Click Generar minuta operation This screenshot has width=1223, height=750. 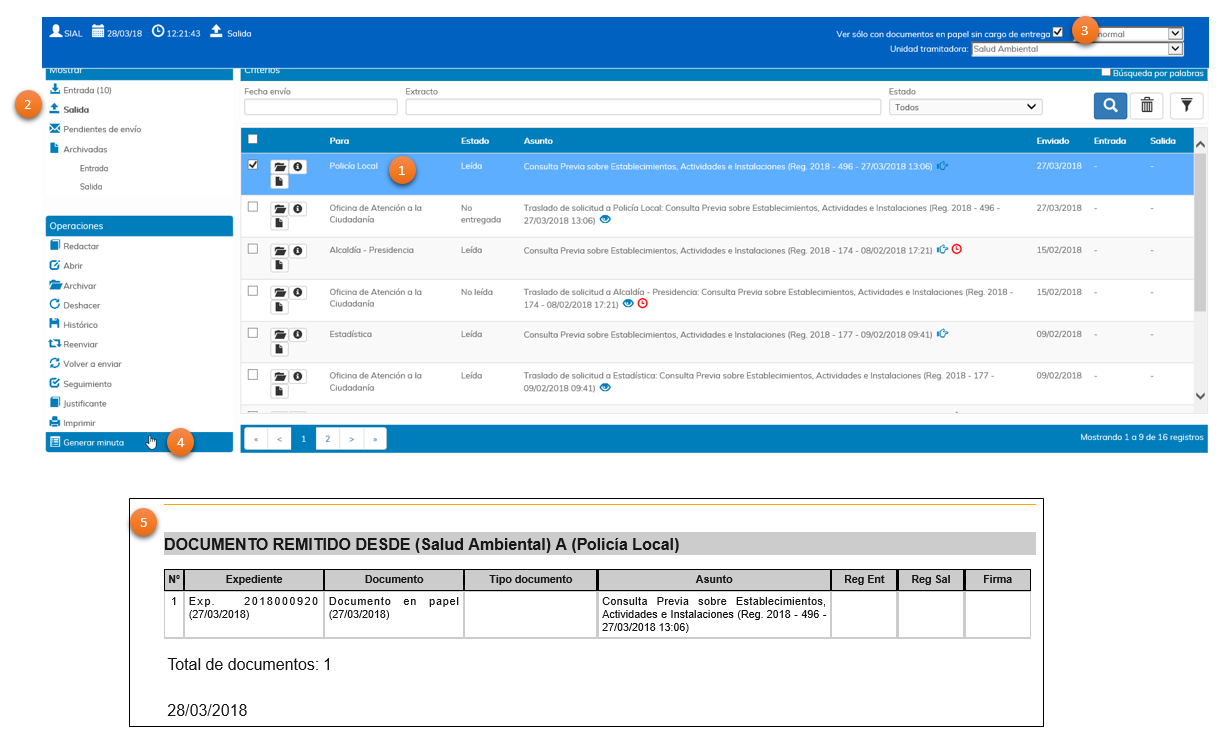pos(93,442)
